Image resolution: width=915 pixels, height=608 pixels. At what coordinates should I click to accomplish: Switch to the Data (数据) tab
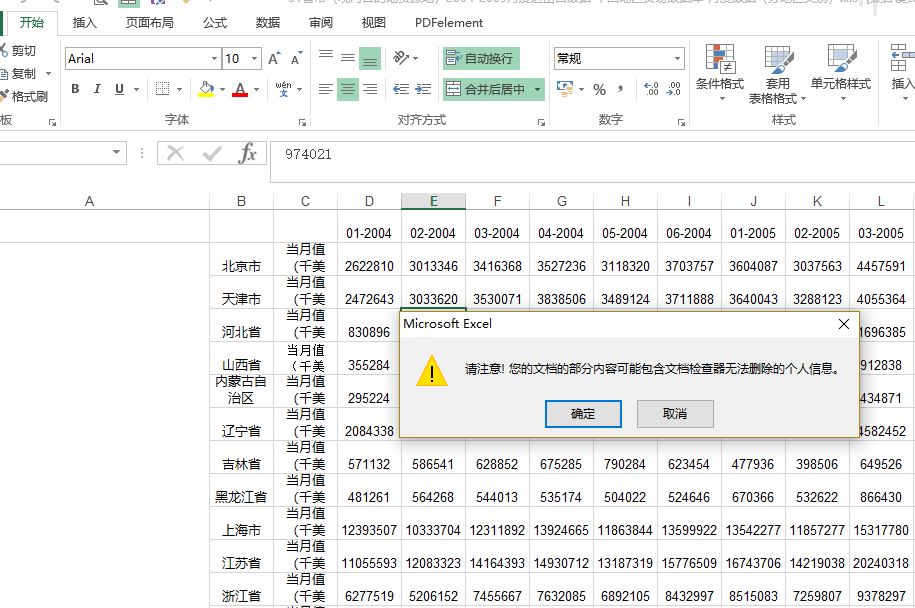268,23
